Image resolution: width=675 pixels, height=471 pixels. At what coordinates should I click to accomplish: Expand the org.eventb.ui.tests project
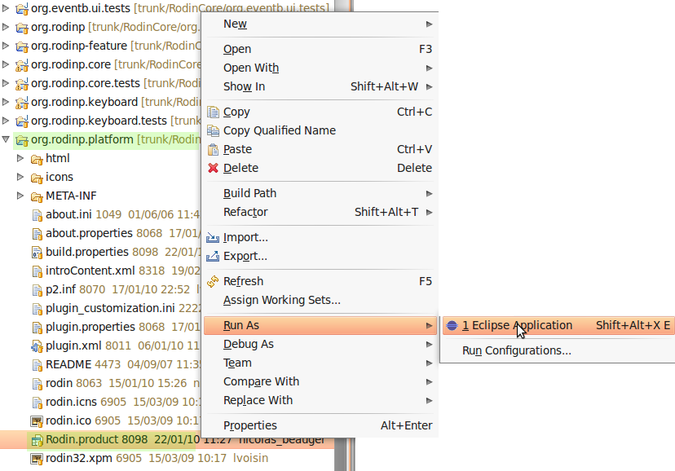pyautogui.click(x=6, y=8)
